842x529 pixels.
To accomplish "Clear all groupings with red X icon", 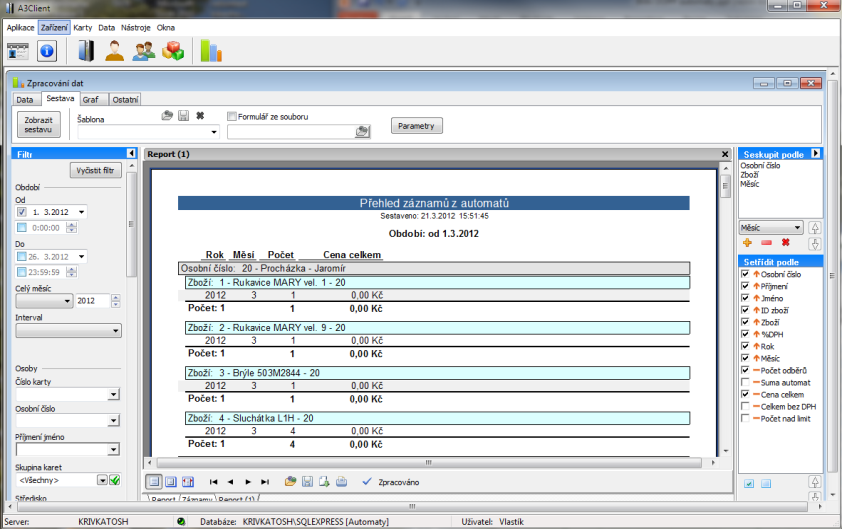I will [x=786, y=243].
